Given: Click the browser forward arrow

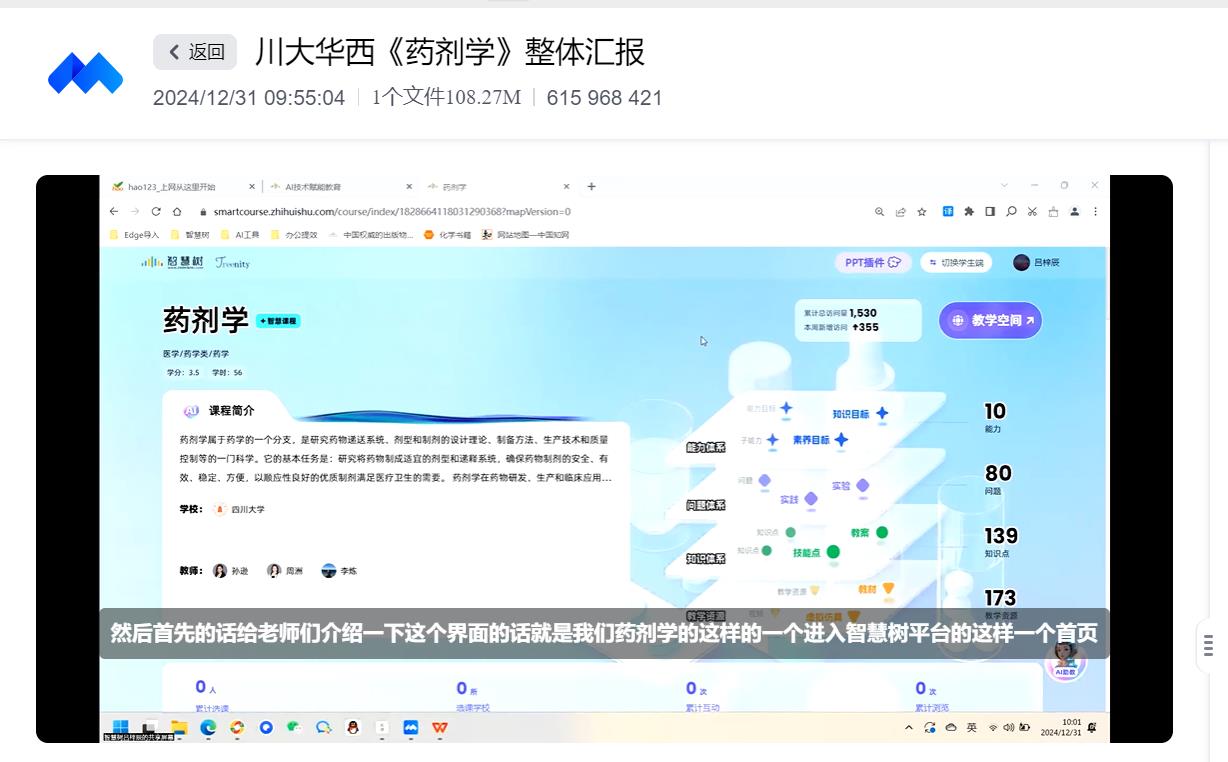Looking at the screenshot, I should (134, 211).
